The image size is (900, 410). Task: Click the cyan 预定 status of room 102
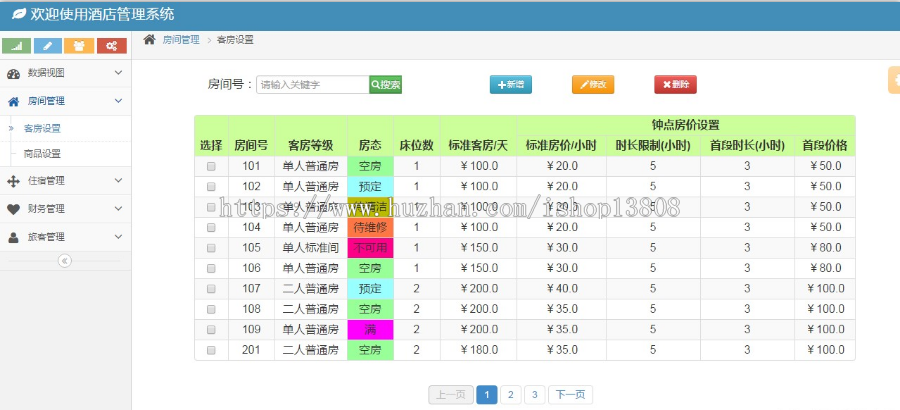pos(370,187)
